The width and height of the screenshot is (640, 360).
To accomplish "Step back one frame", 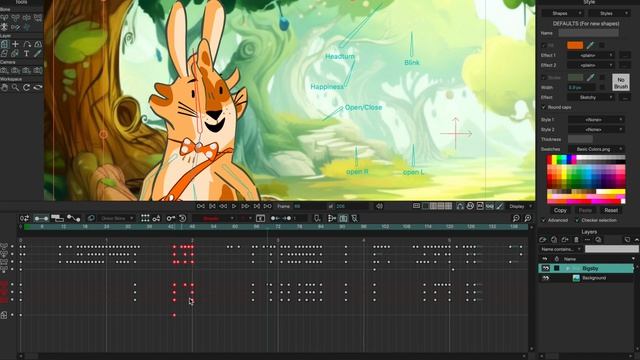I will (x=223, y=206).
